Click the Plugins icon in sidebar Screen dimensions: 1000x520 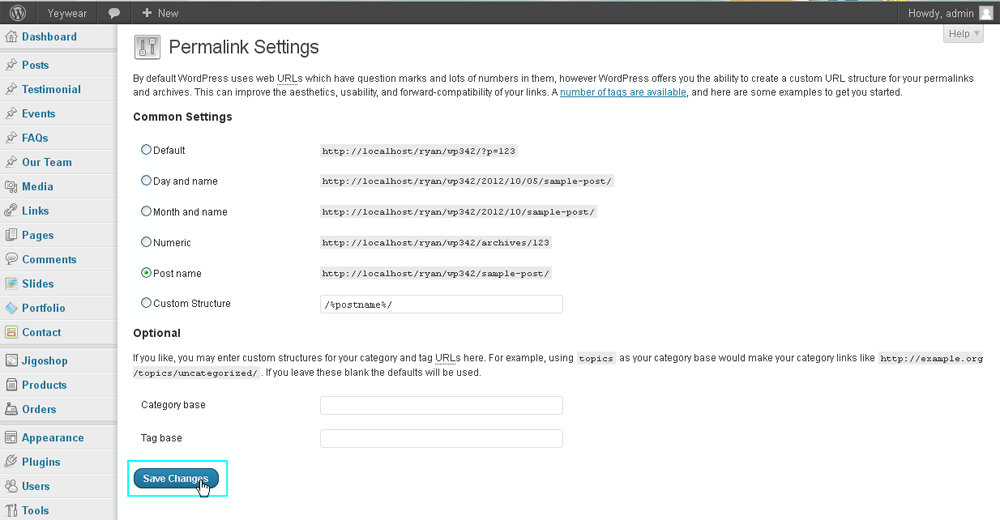(11, 462)
